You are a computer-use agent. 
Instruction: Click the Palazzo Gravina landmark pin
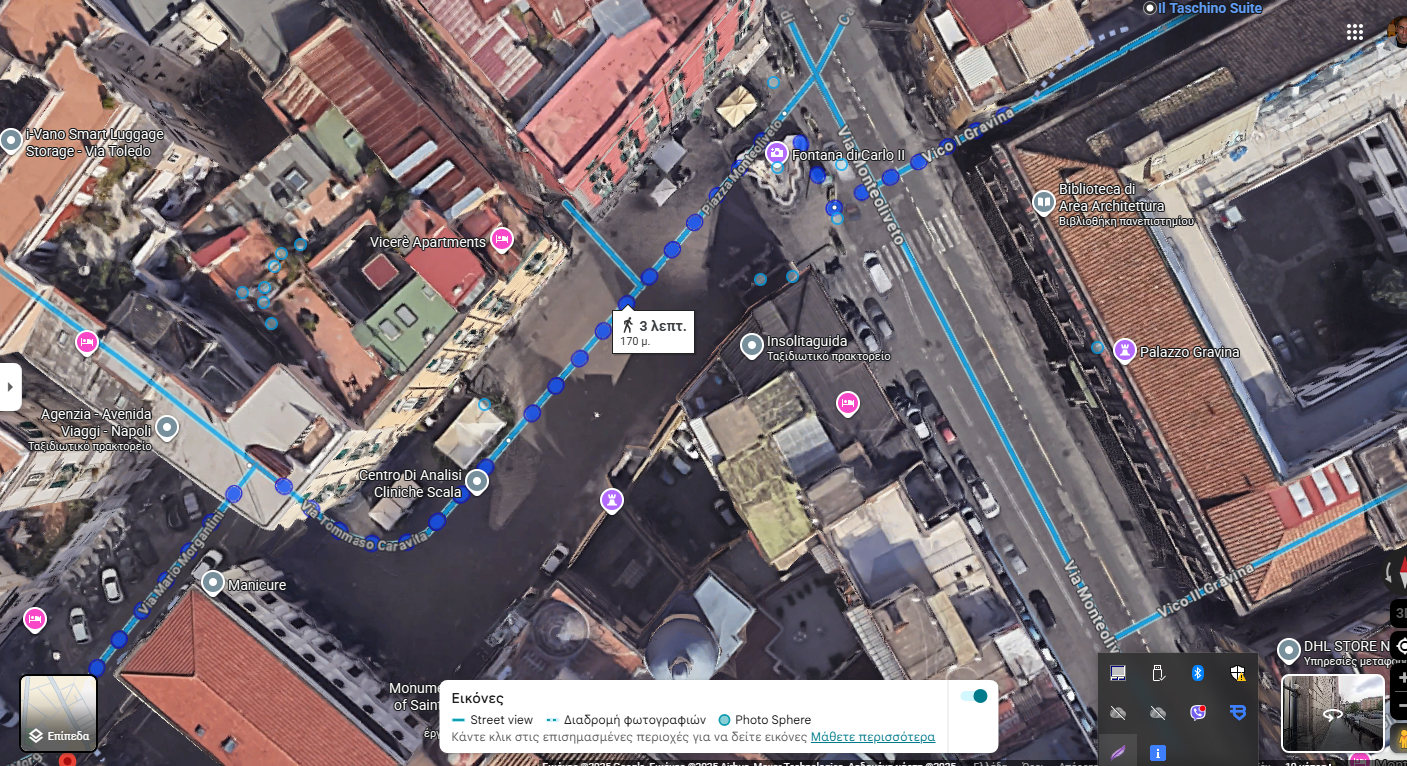(x=1124, y=350)
